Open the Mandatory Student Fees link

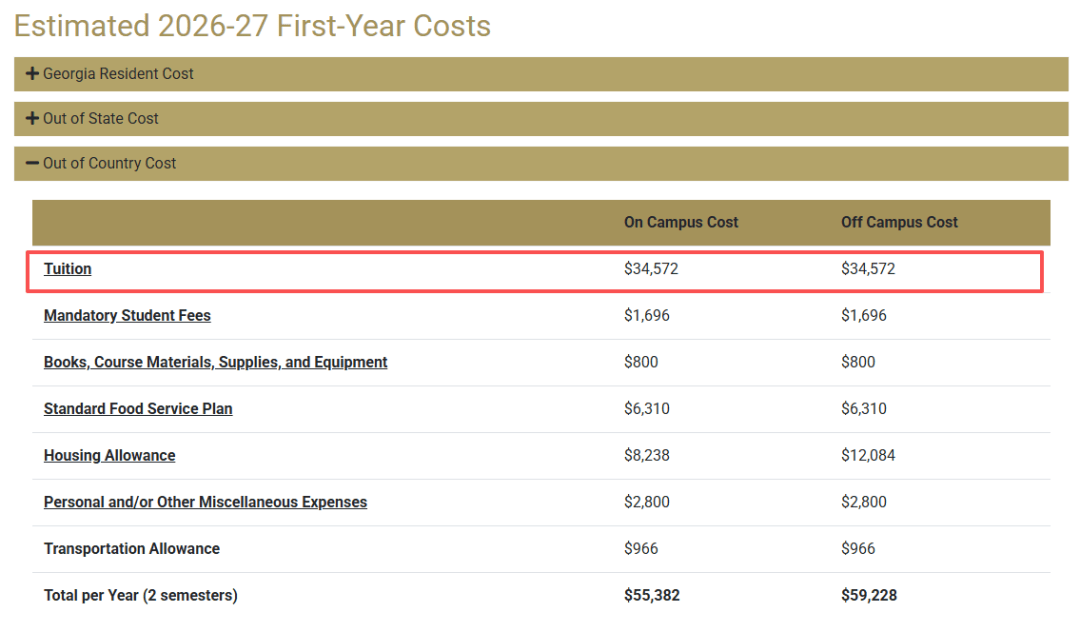pyautogui.click(x=127, y=316)
